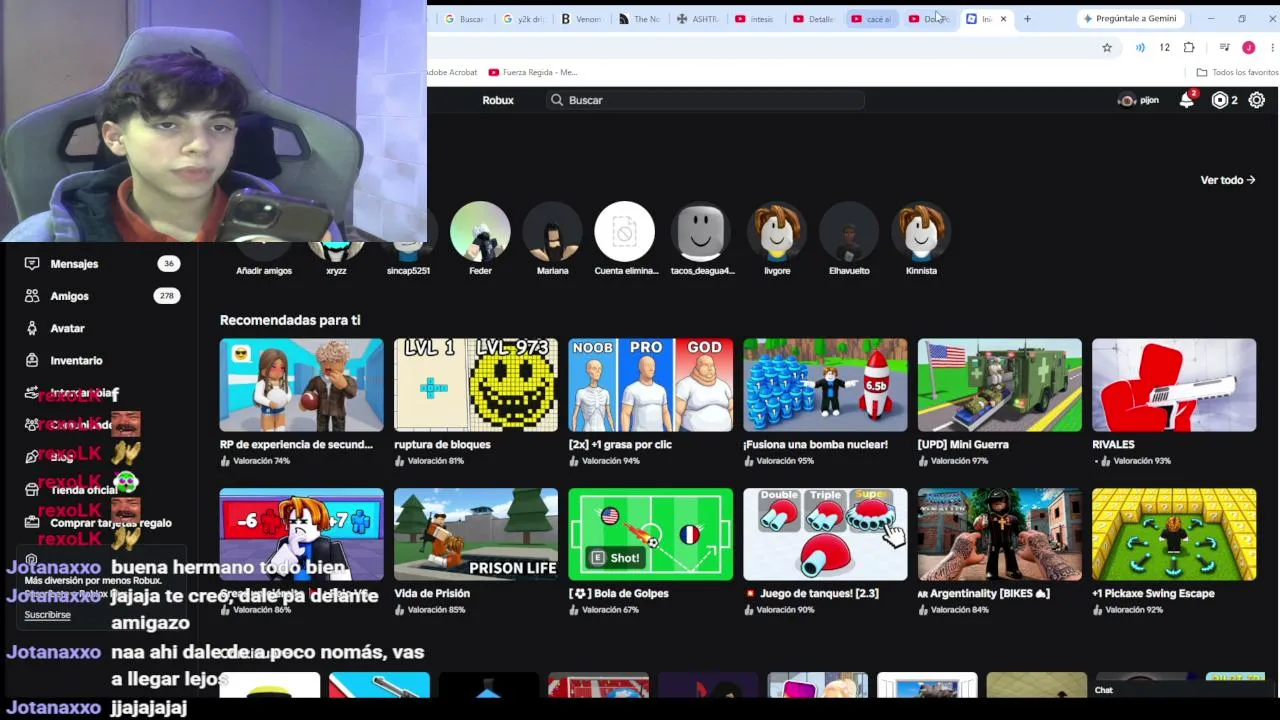
Task: Click the Mensajes count badge 36
Action: click(169, 264)
